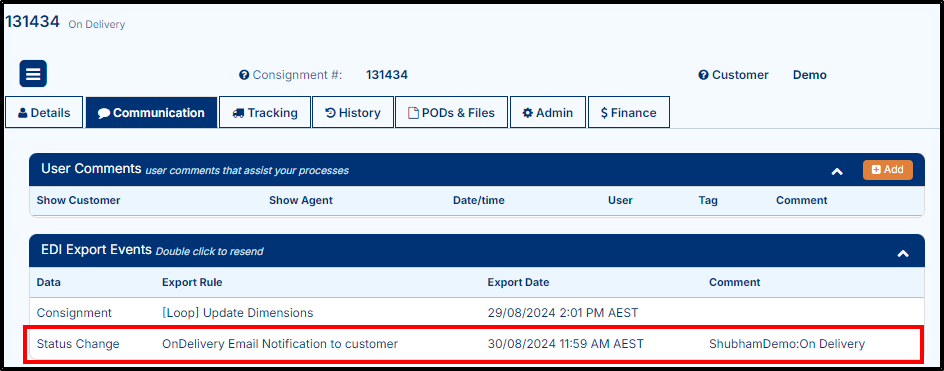The image size is (944, 371).
Task: Select the Status Change export event row
Action: click(476, 344)
